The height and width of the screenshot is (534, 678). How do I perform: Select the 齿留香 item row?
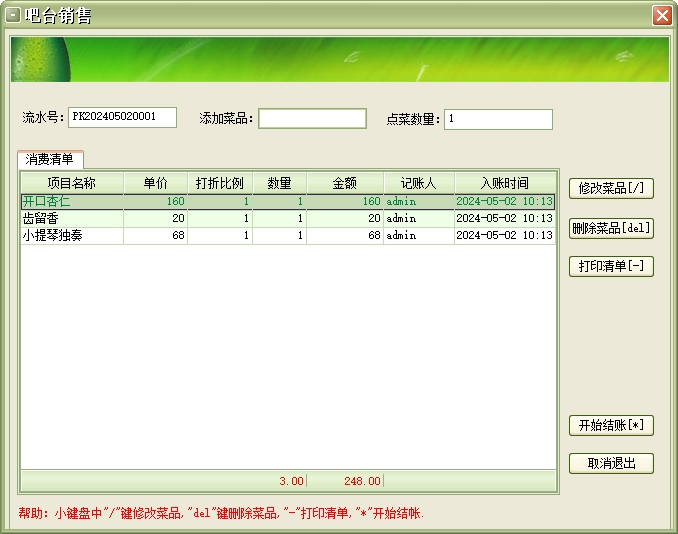pyautogui.click(x=72, y=218)
